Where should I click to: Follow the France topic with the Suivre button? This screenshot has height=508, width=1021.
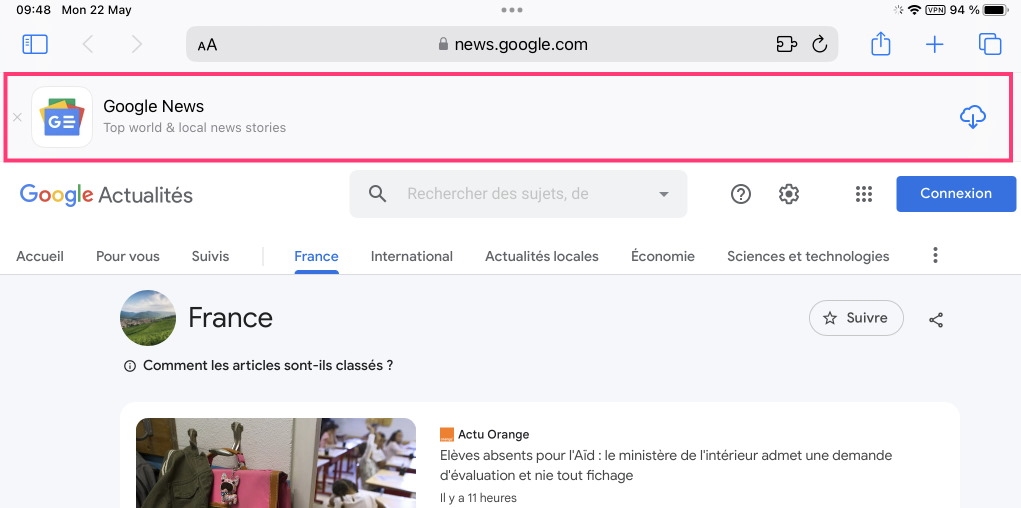coord(856,318)
